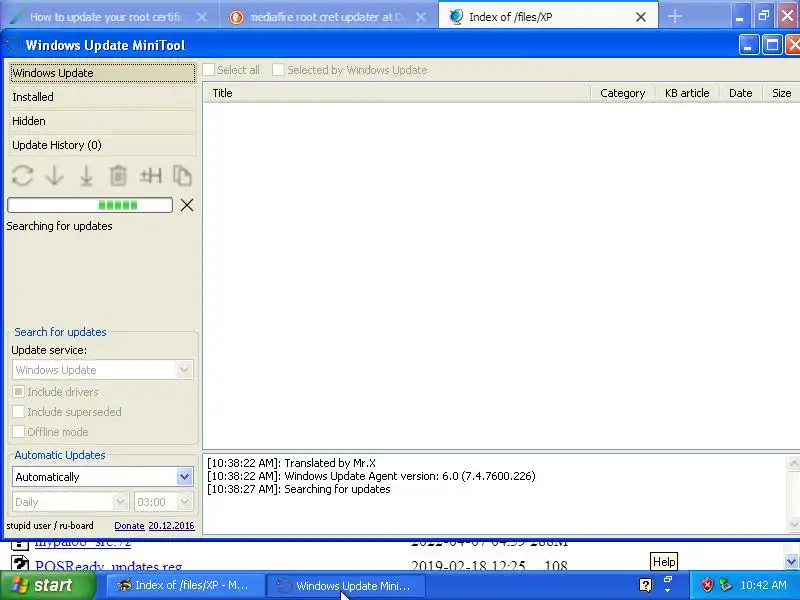Click the shield security tray icon
This screenshot has width=800, height=600.
pyautogui.click(x=707, y=585)
